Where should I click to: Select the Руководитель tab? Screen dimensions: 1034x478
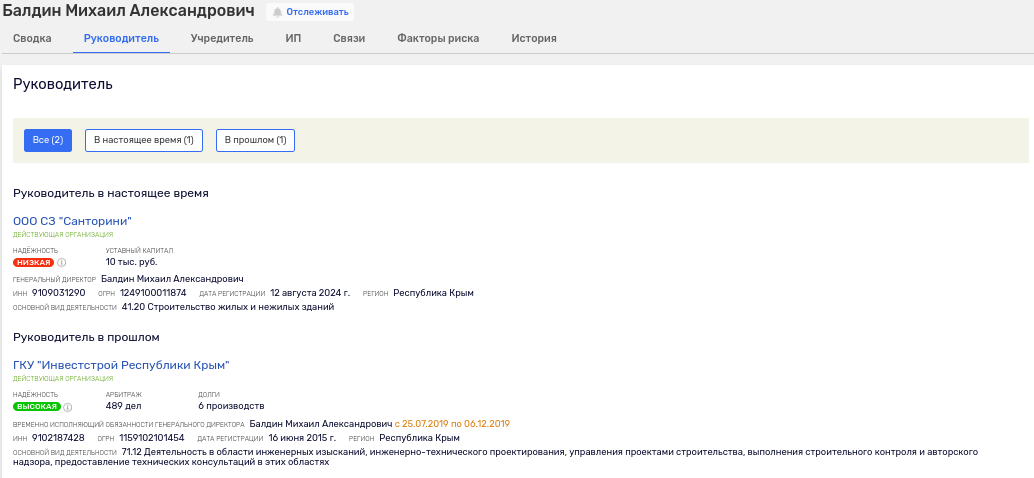(121, 38)
